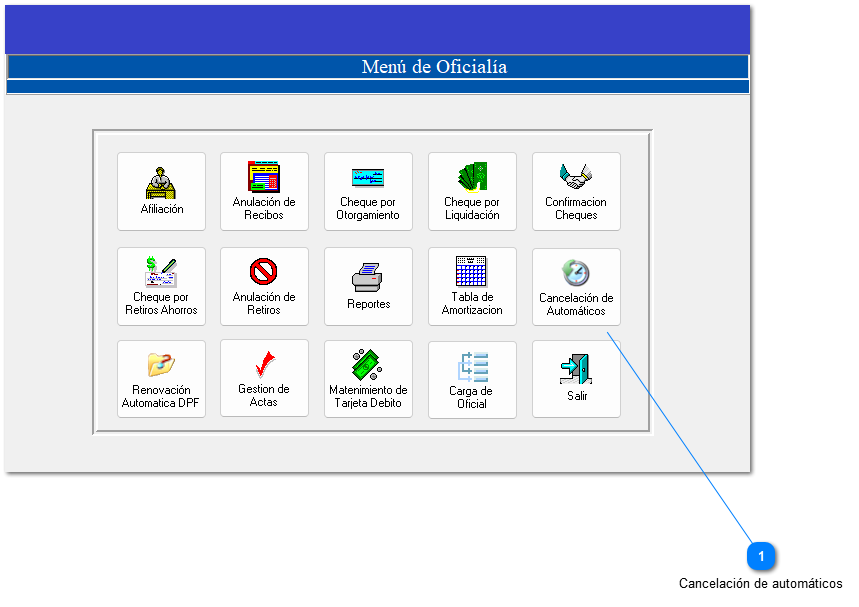Click the numbered callout marker 1

(x=761, y=555)
